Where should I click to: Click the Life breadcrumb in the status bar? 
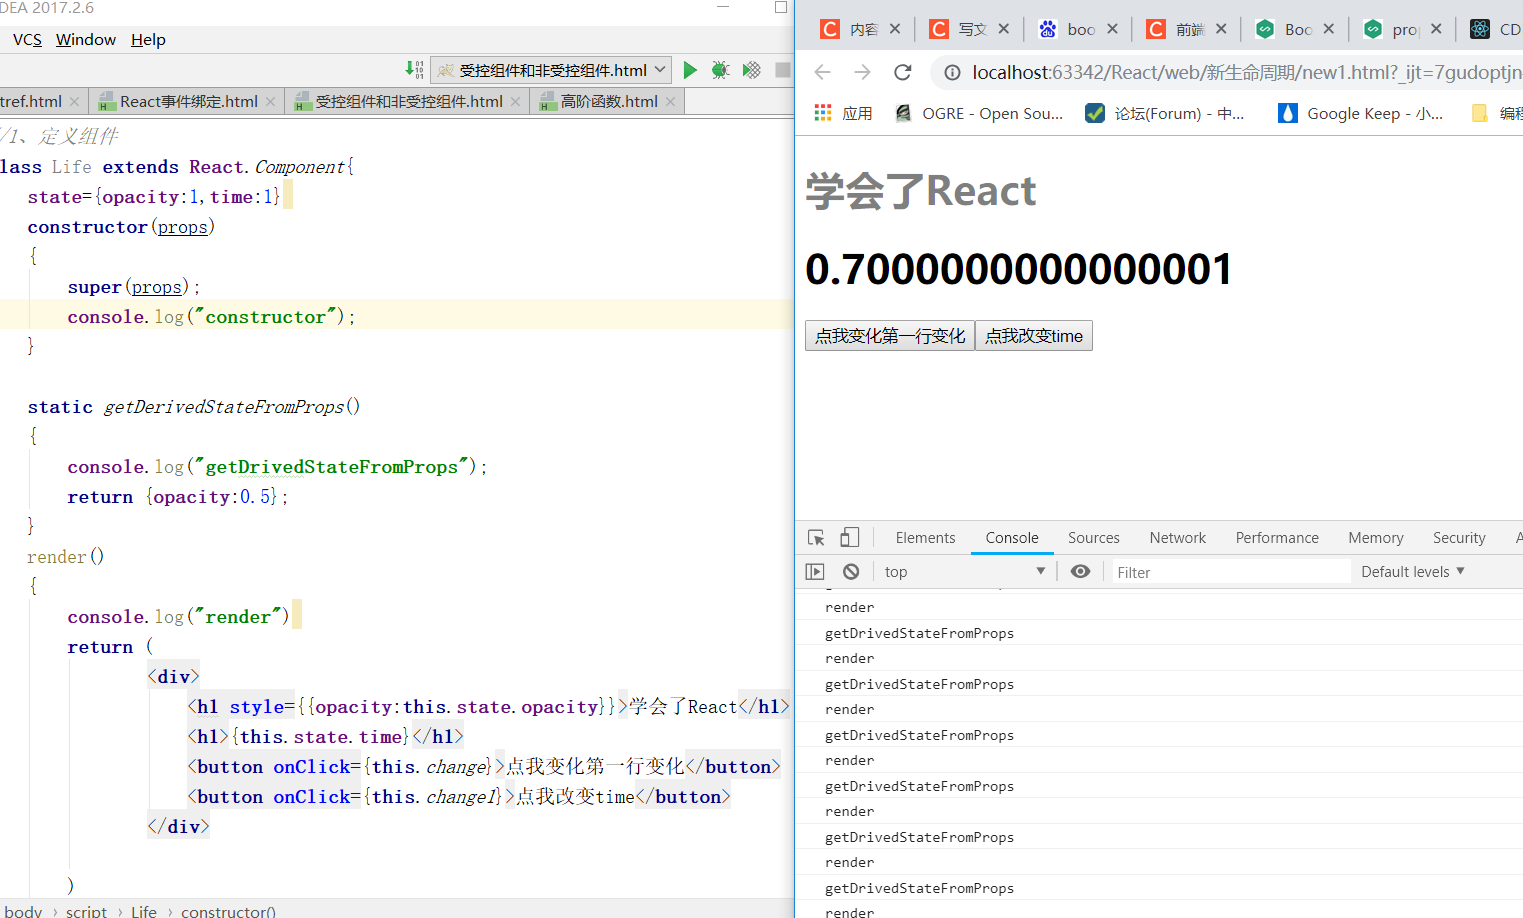[144, 911]
